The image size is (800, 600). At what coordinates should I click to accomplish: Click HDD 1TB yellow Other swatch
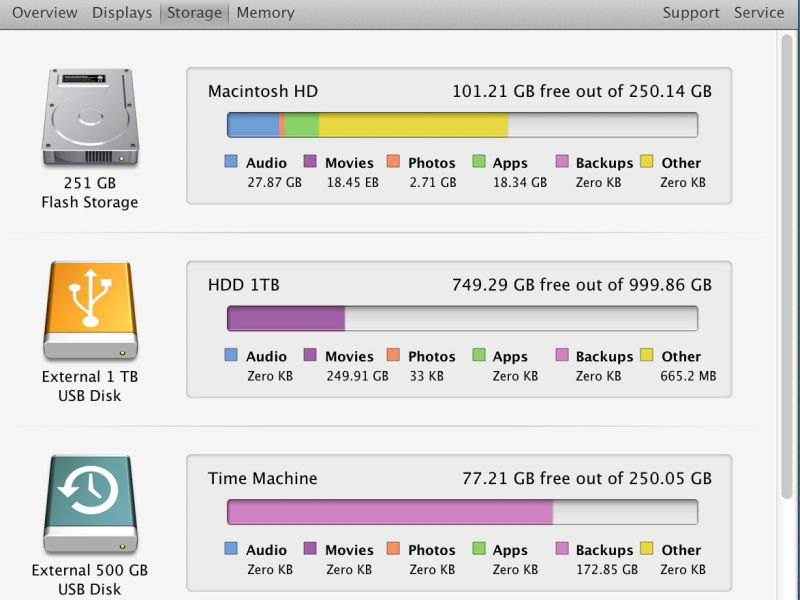tap(646, 355)
